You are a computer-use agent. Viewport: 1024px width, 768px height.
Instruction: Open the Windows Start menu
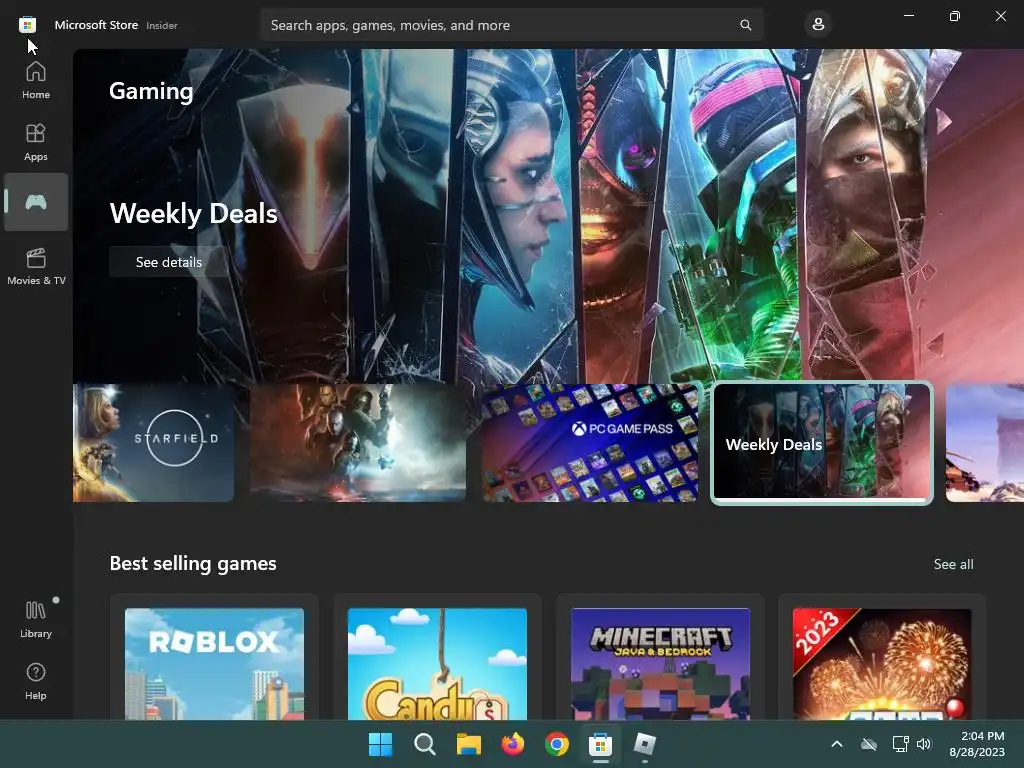click(x=381, y=744)
